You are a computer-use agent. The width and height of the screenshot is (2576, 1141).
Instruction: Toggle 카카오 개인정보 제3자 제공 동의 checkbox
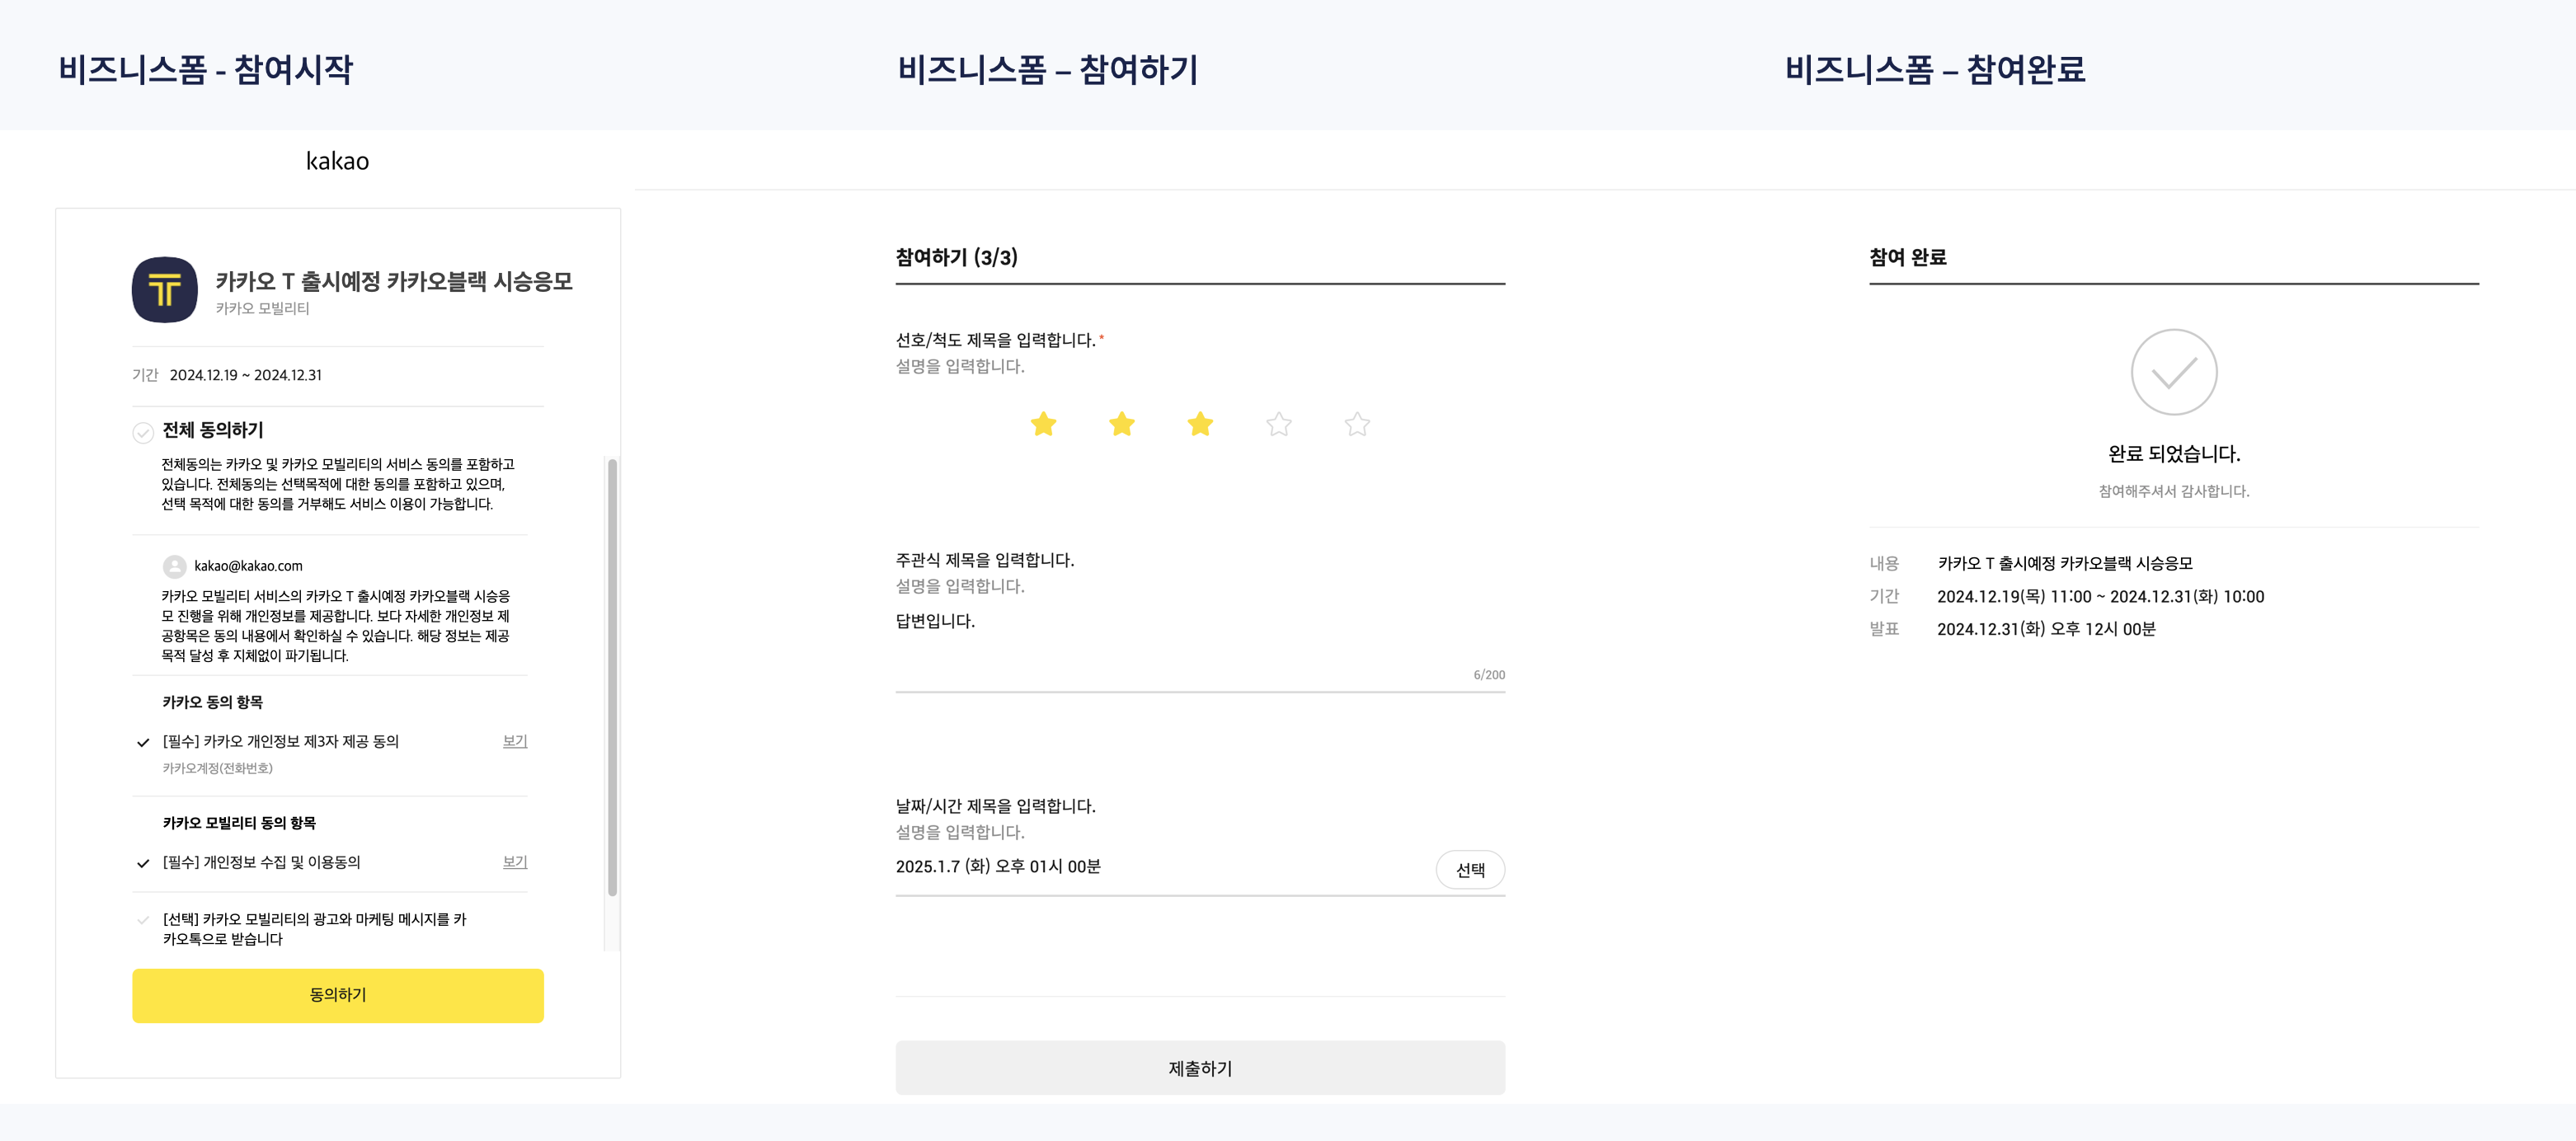143,742
